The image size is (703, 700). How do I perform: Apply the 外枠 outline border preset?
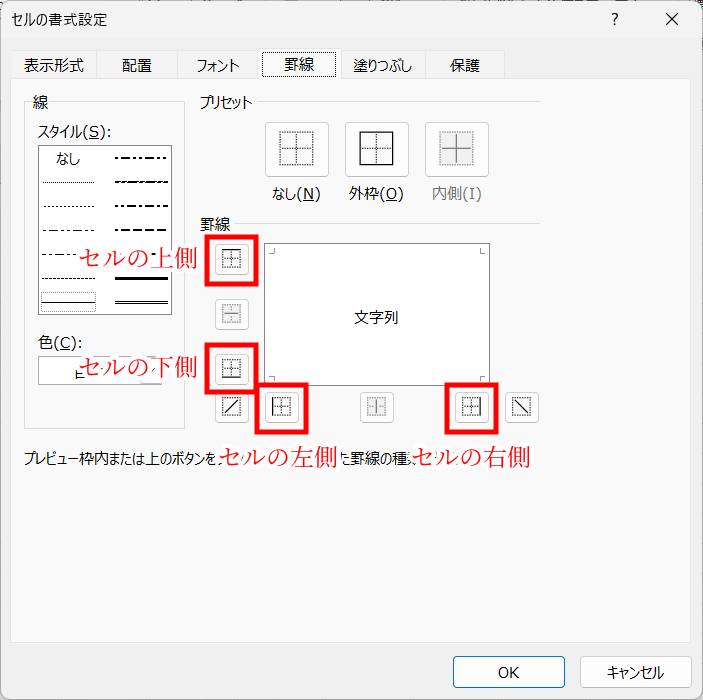tap(377, 149)
